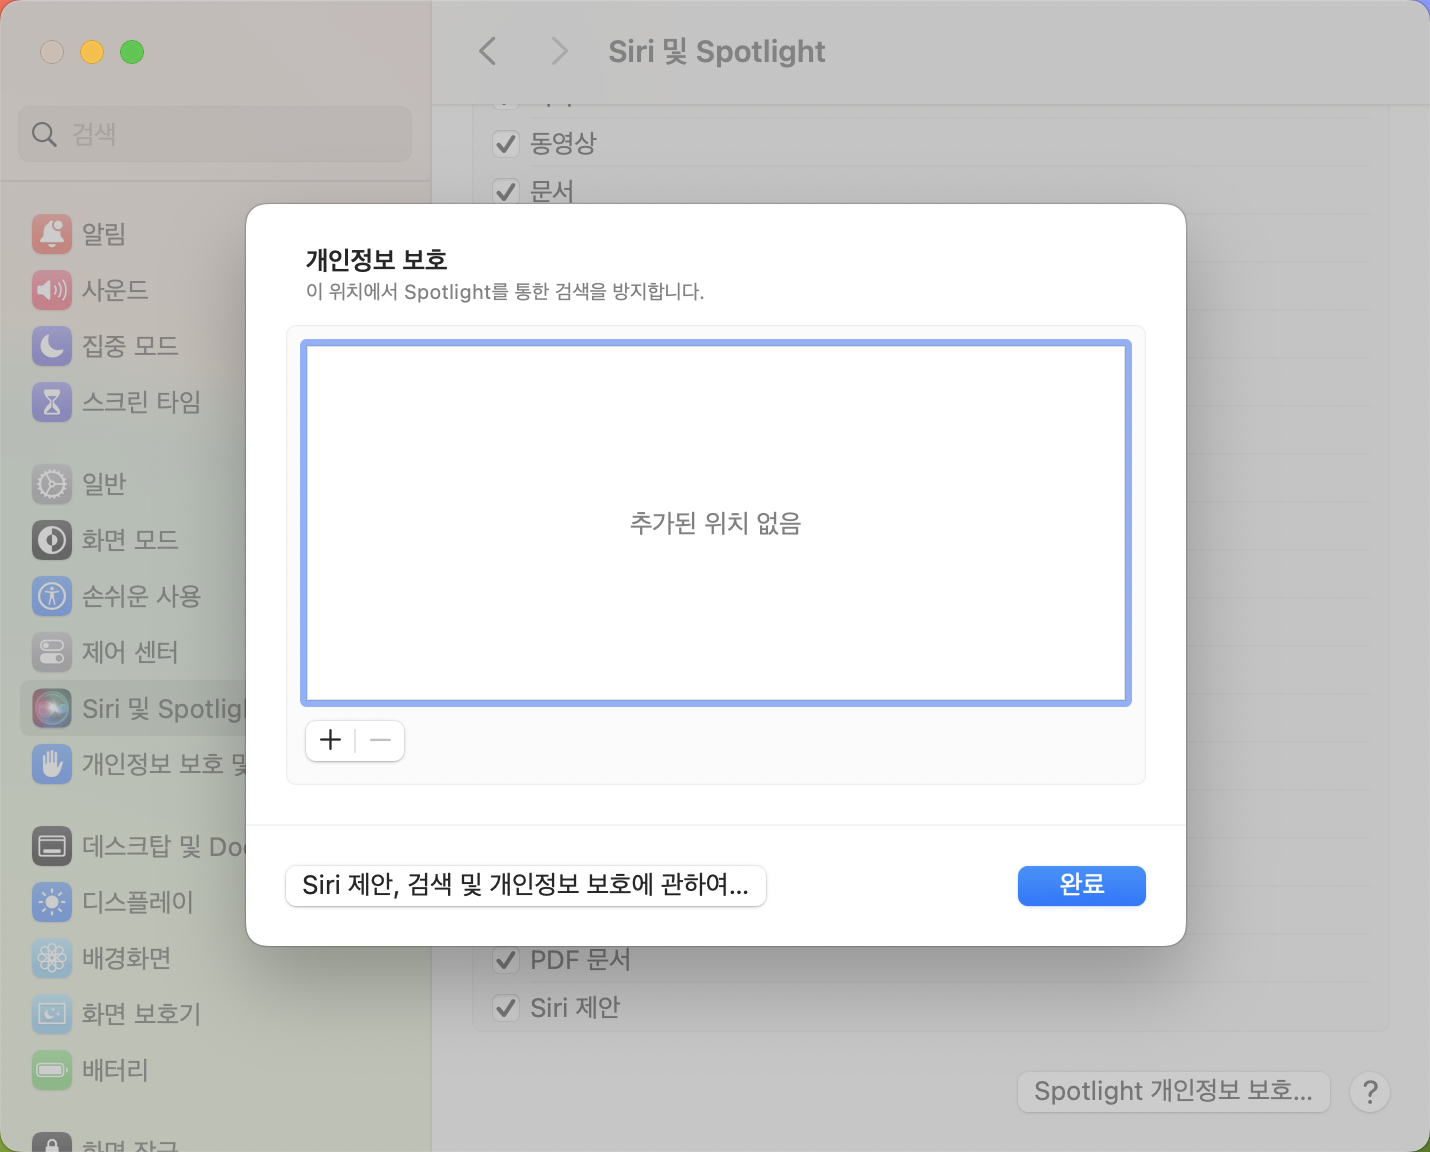
Task: Click the sidebar search (검색) field
Action: (214, 134)
